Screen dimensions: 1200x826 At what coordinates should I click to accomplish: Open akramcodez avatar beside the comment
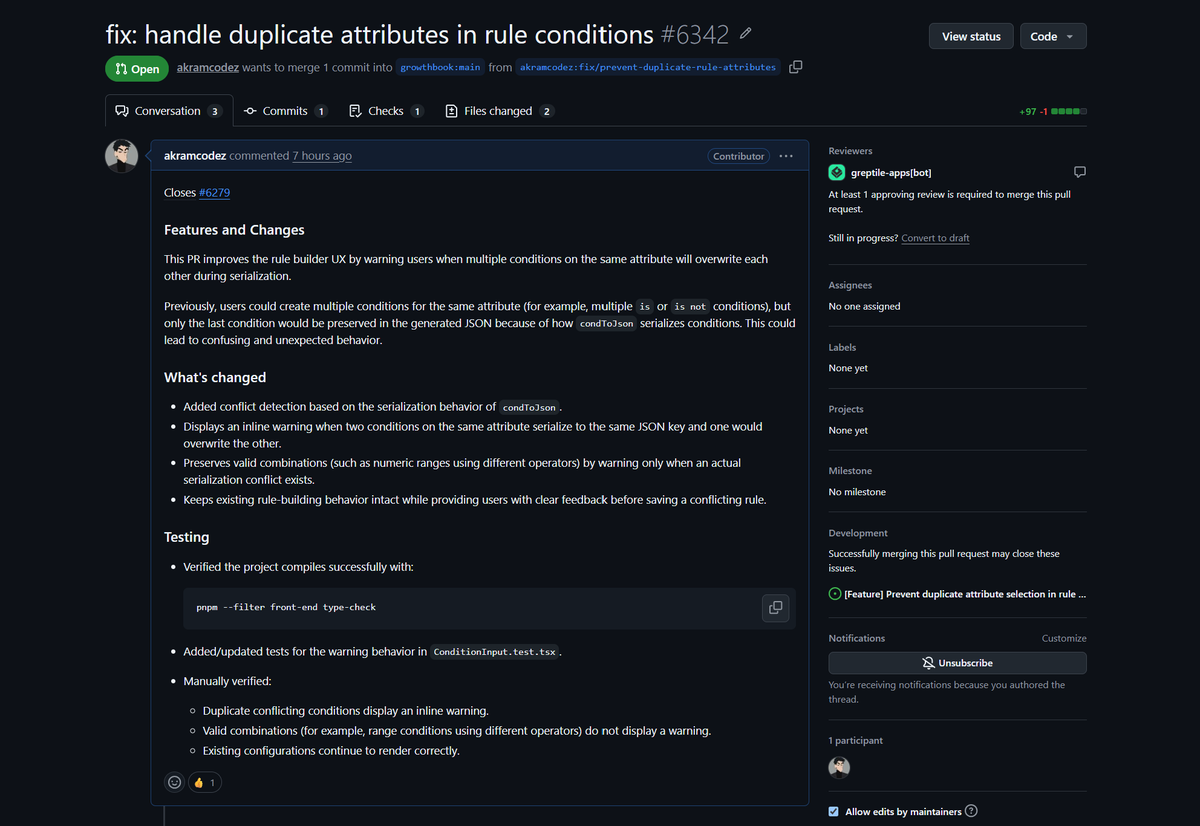pos(122,156)
